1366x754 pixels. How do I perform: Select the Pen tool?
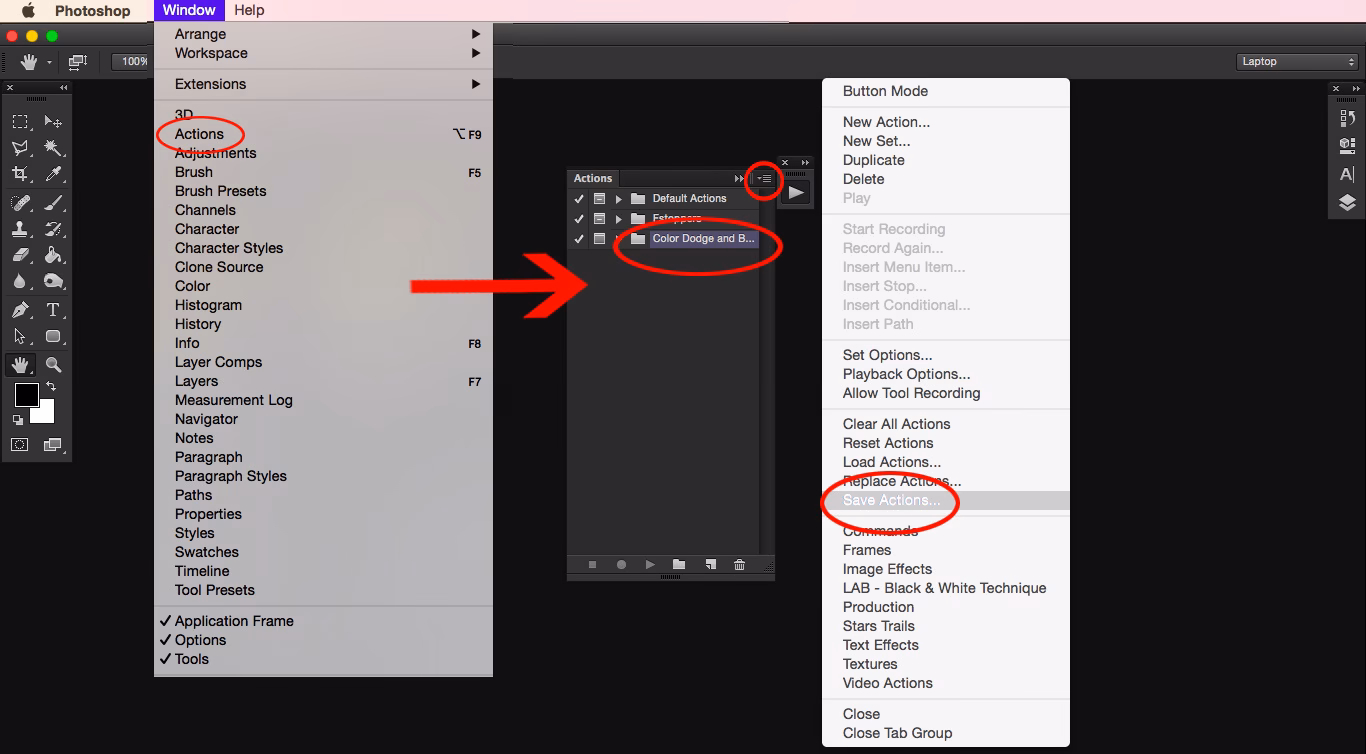point(20,310)
